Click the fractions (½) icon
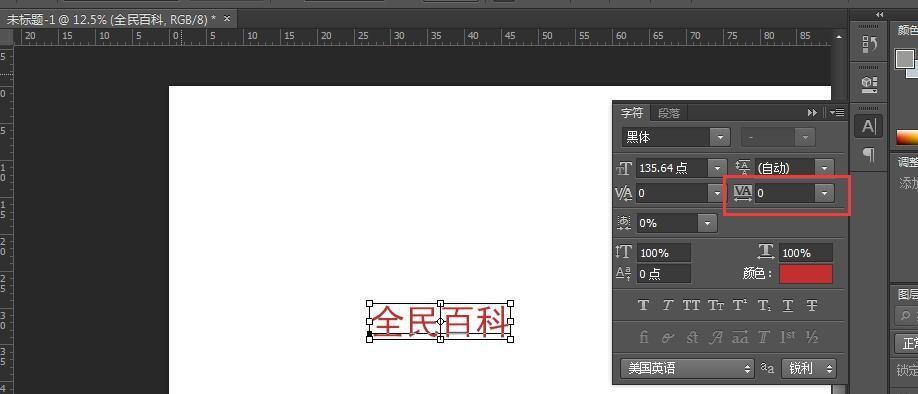 coord(811,337)
